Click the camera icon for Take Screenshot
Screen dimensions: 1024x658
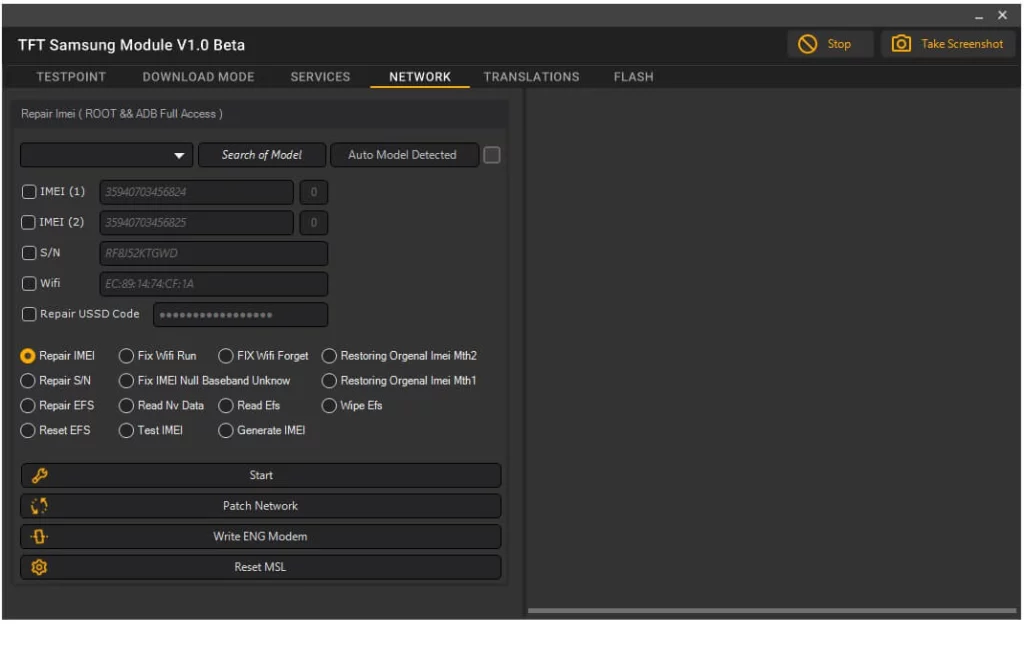(x=901, y=44)
